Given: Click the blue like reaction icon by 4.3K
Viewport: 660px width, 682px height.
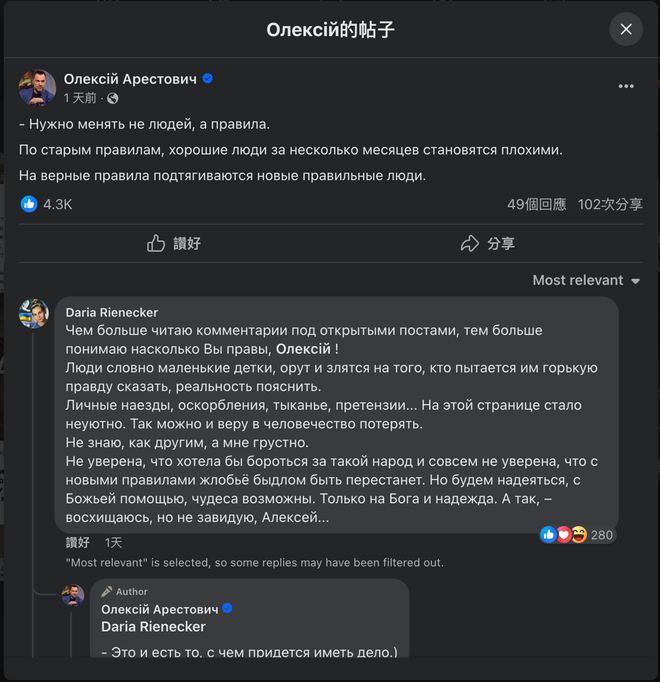Looking at the screenshot, I should coord(29,204).
